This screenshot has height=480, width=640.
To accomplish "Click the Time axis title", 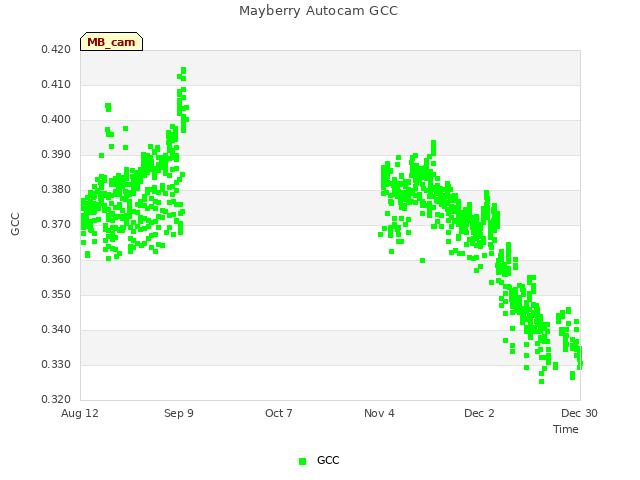I will point(566,429).
